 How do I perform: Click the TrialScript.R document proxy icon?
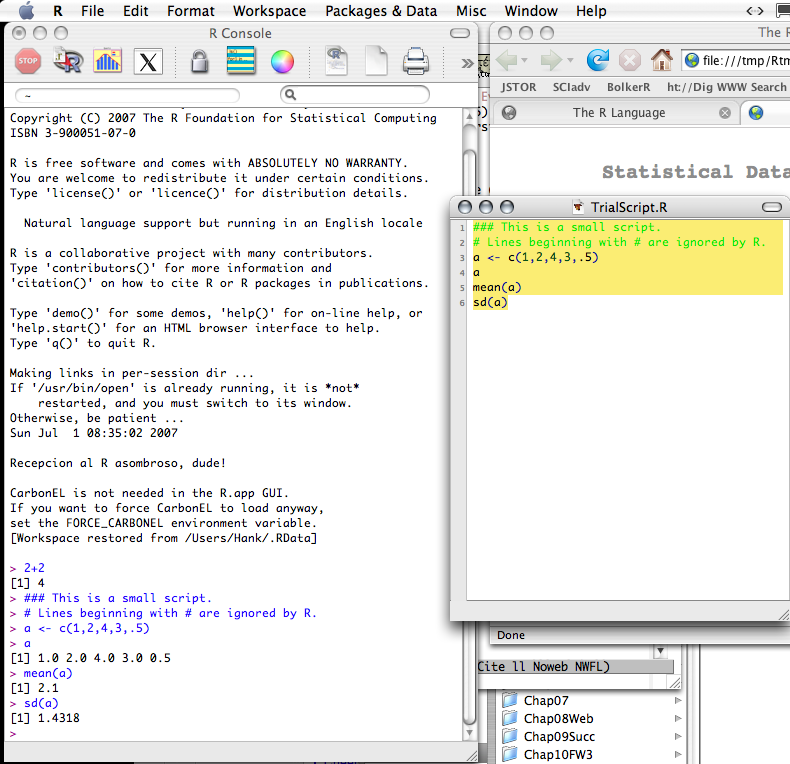tap(578, 207)
